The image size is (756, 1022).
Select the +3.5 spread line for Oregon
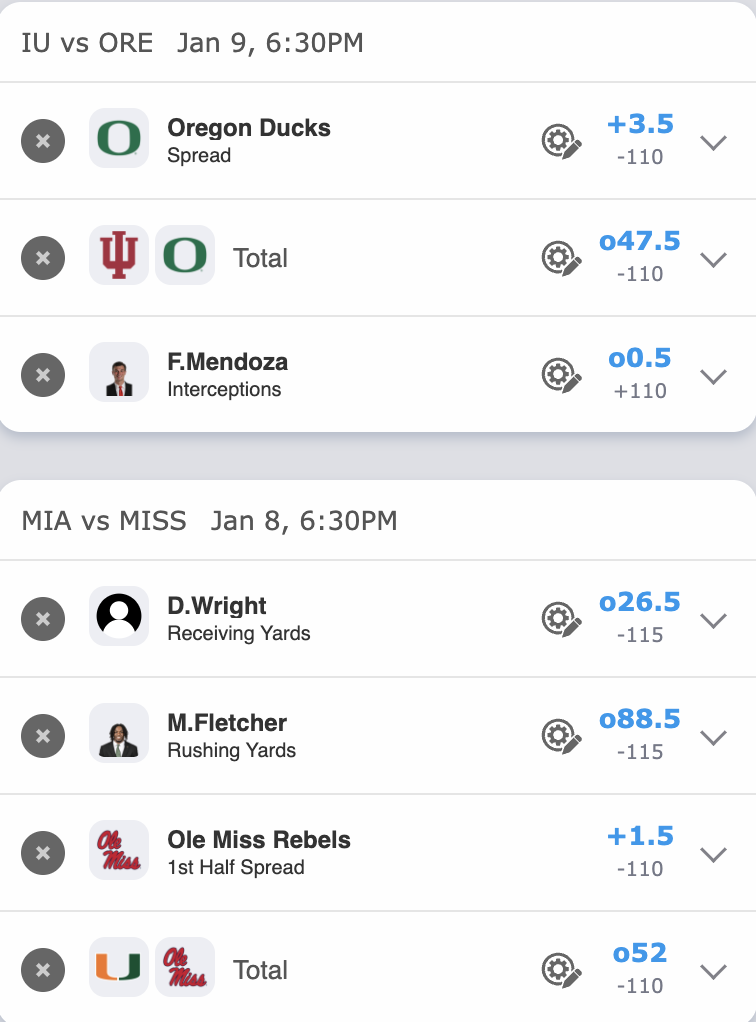point(640,123)
